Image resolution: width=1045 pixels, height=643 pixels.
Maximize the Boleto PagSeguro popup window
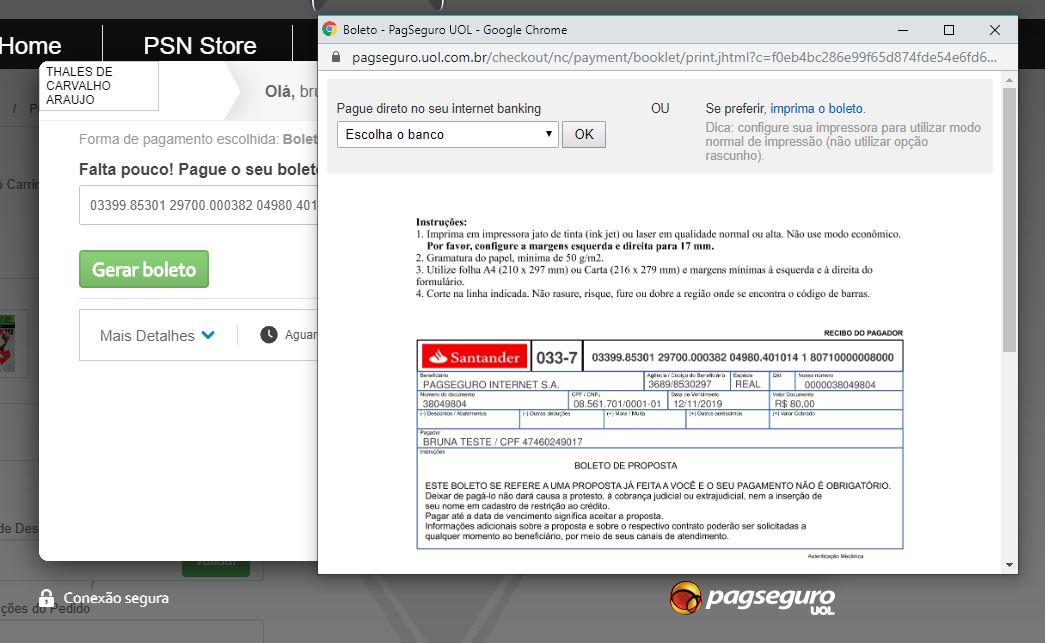click(949, 30)
